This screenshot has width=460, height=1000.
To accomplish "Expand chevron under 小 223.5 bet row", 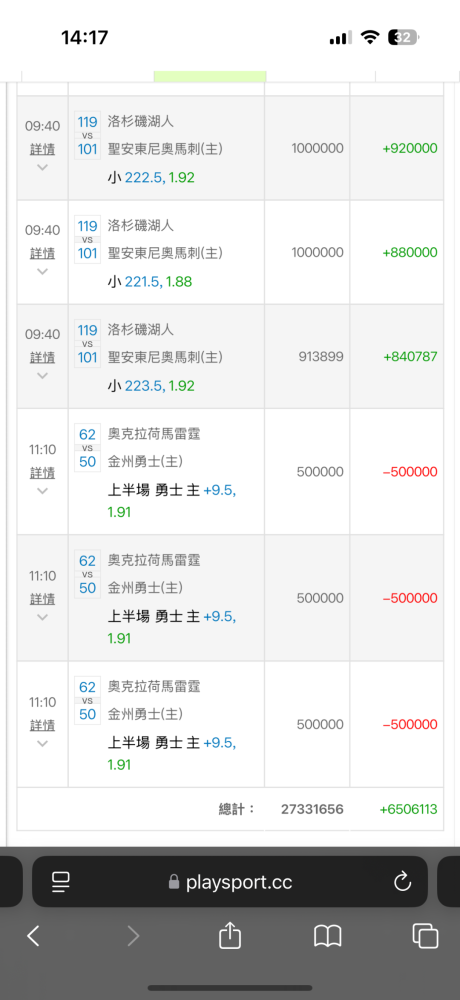I will pyautogui.click(x=43, y=376).
